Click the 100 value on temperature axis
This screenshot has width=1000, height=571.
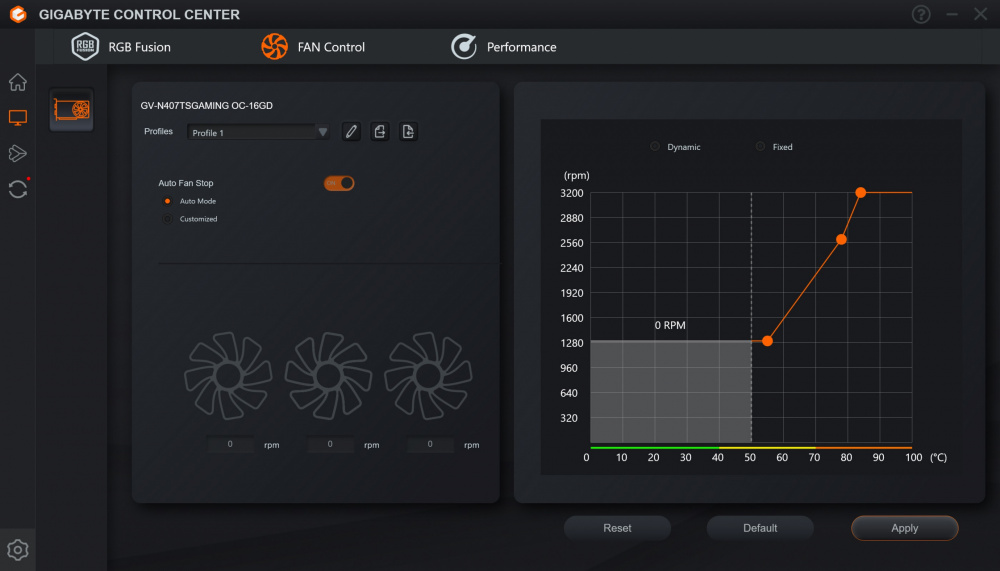click(913, 457)
